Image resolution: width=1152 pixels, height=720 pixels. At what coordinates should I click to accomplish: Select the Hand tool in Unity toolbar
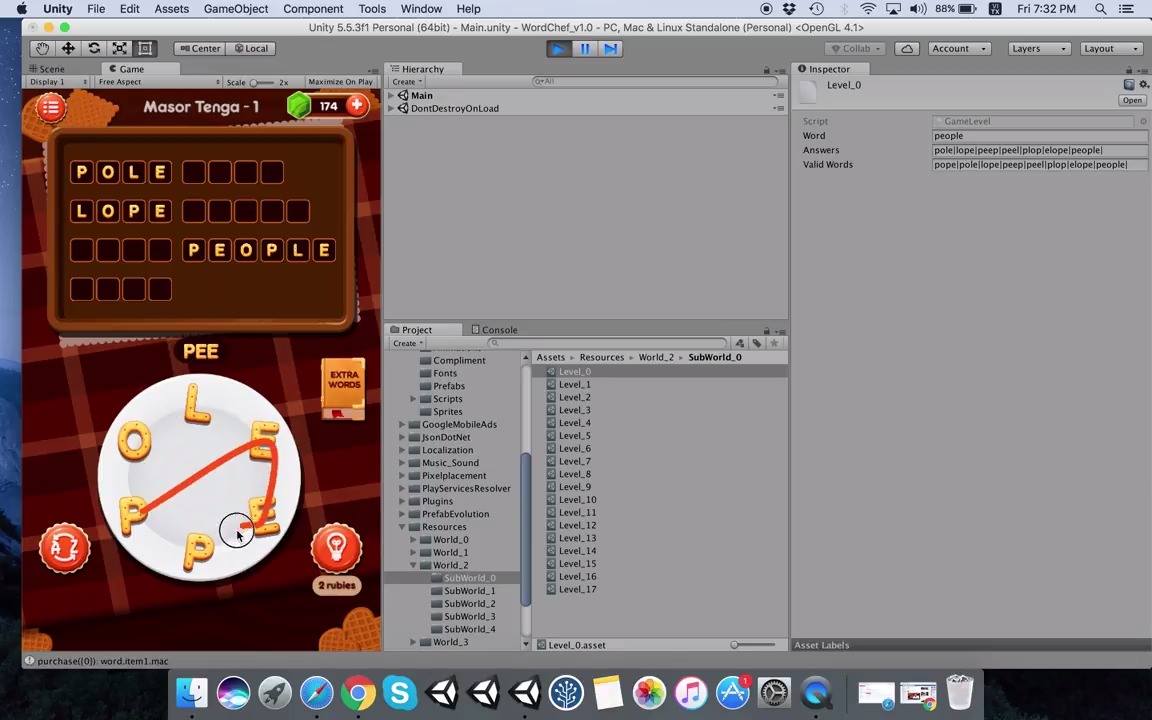43,48
